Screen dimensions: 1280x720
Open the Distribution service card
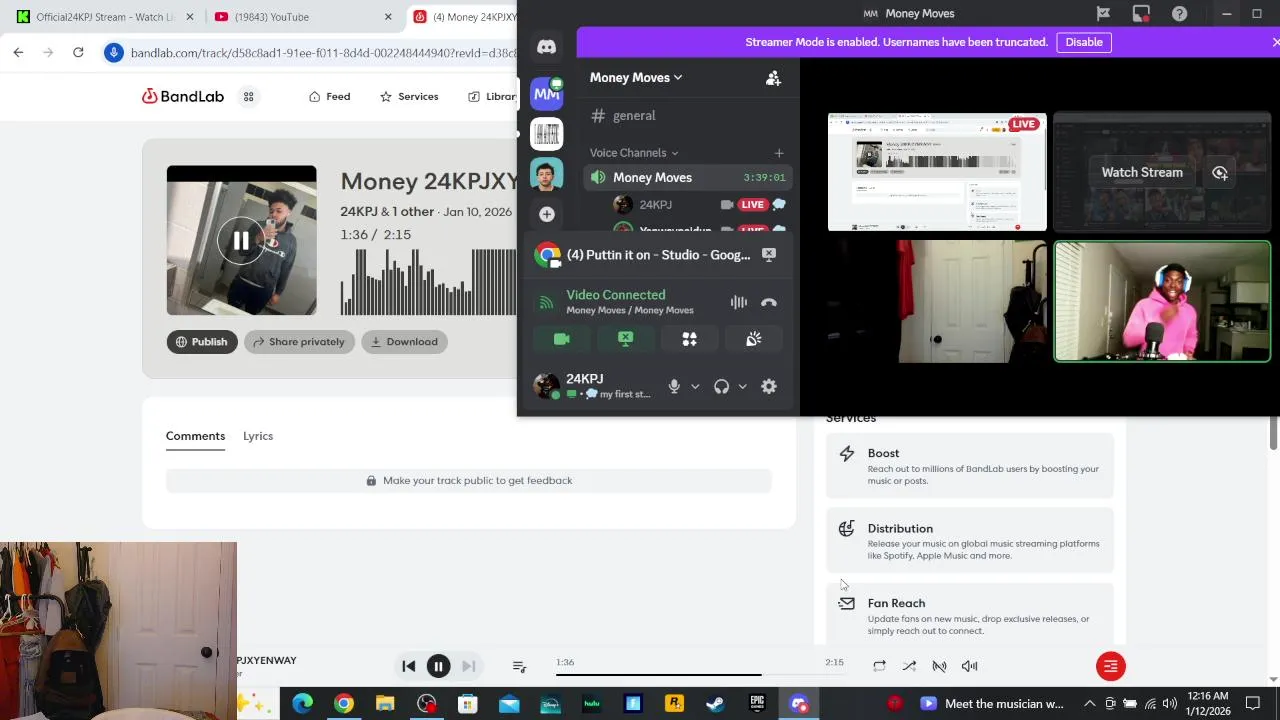coord(969,541)
